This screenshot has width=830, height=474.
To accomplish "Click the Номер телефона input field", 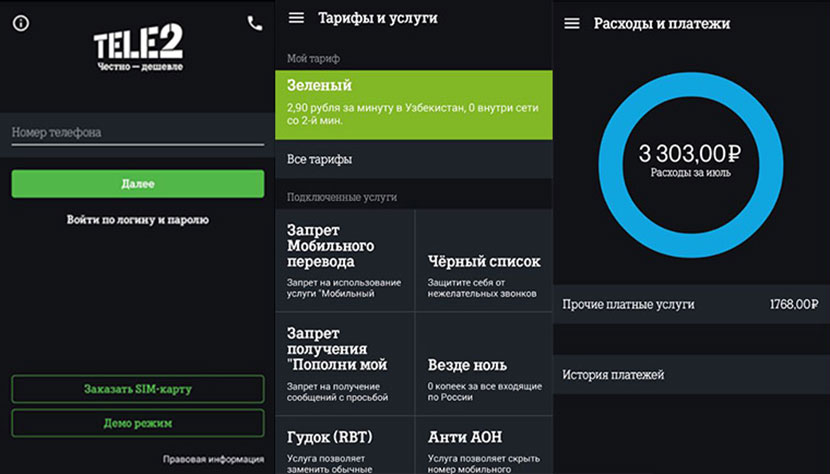I will 137,133.
